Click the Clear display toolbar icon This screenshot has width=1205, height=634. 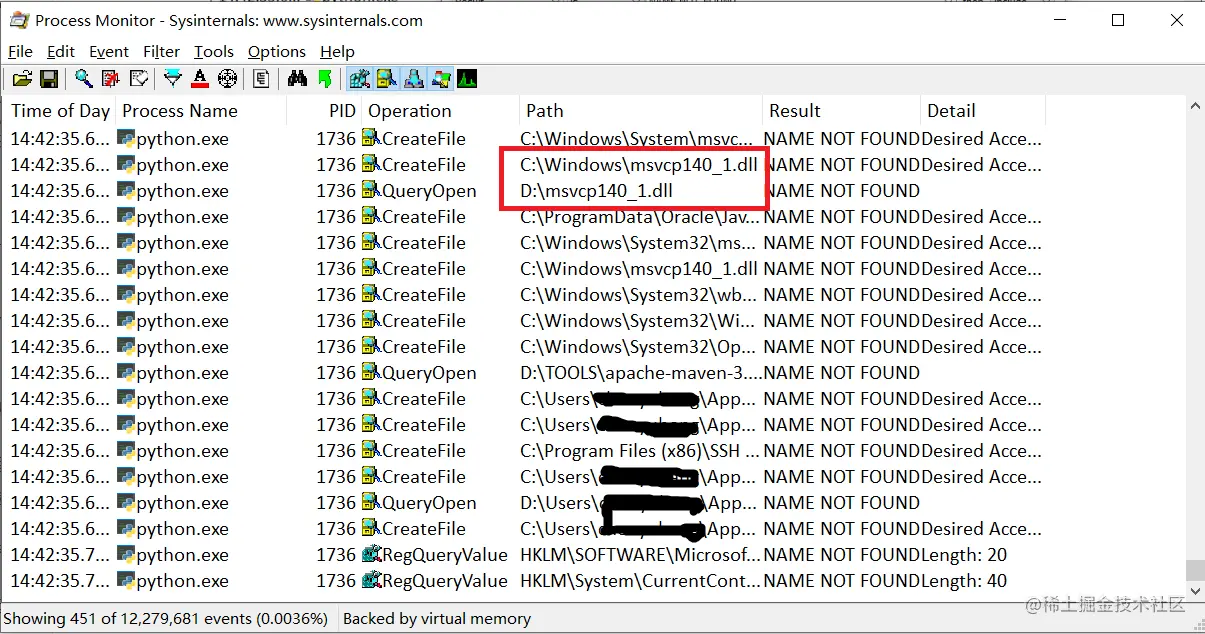click(x=138, y=78)
